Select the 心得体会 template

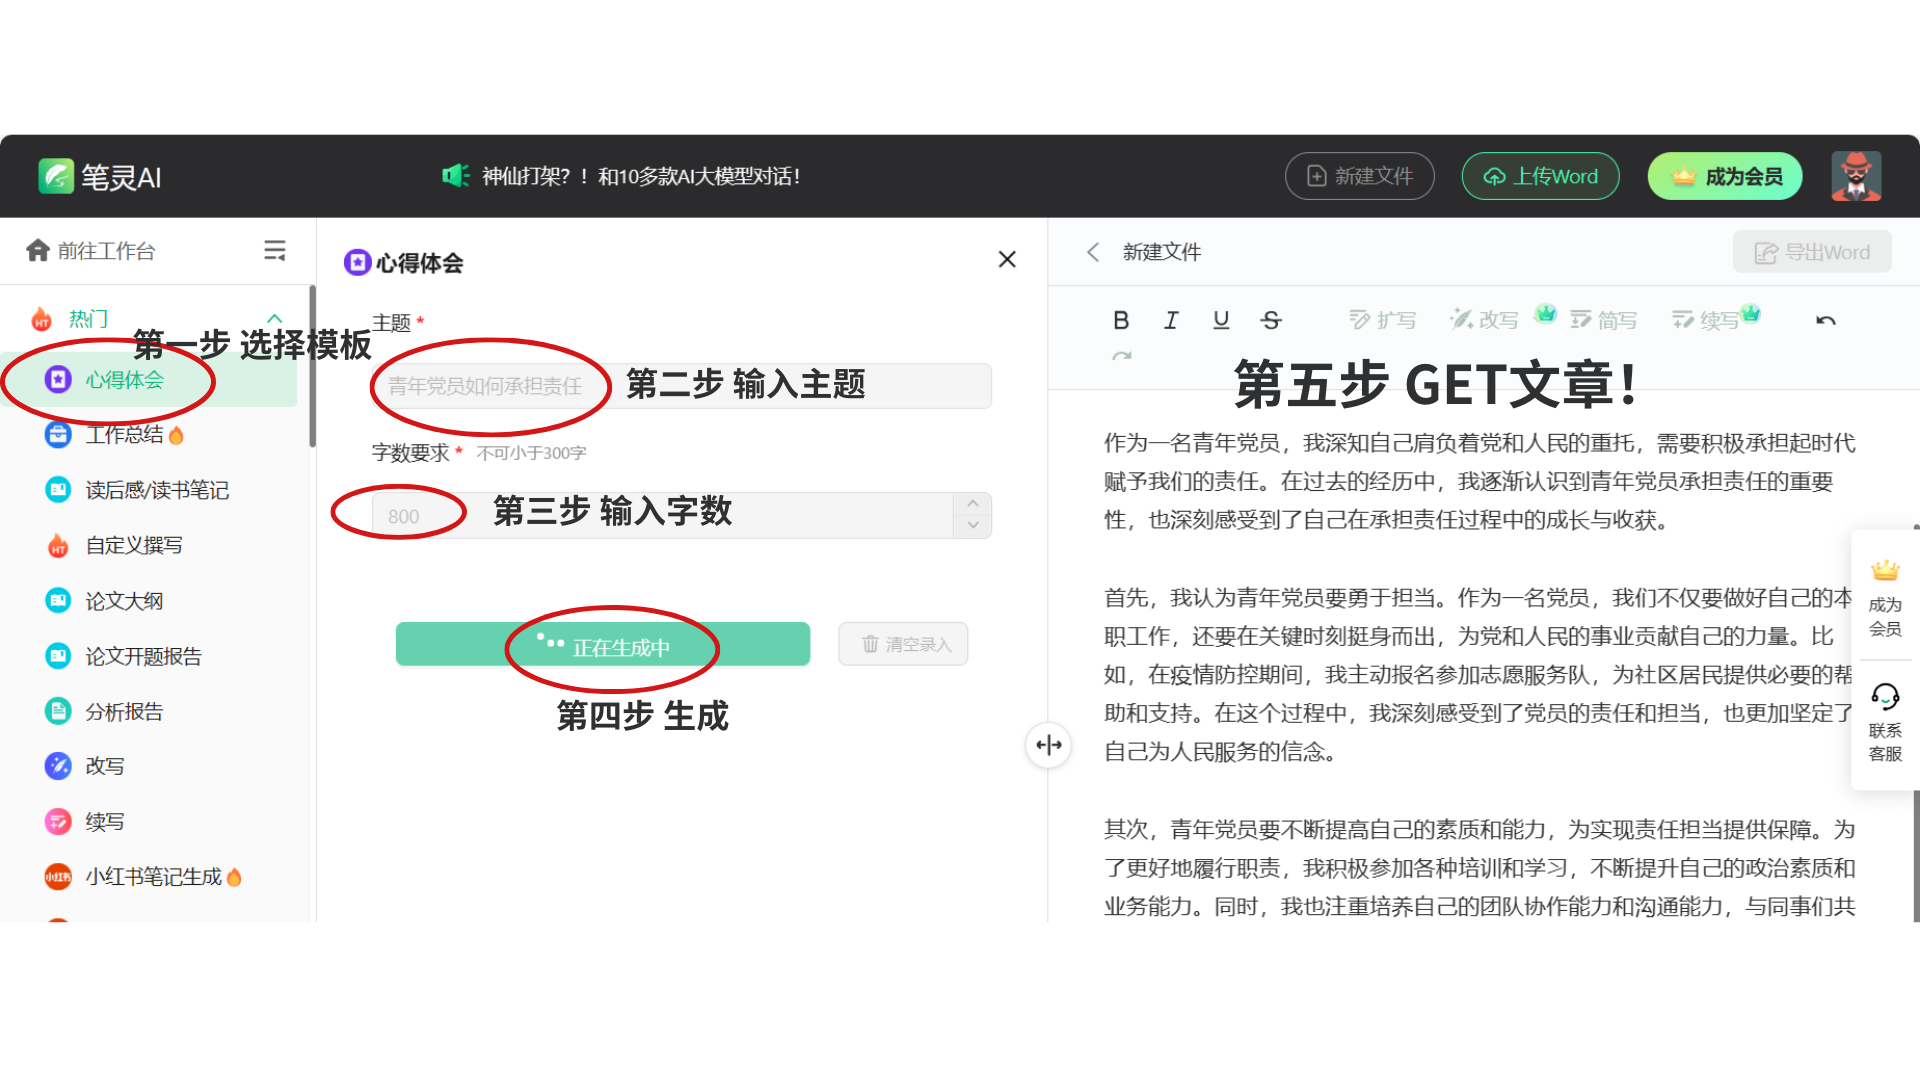150,380
